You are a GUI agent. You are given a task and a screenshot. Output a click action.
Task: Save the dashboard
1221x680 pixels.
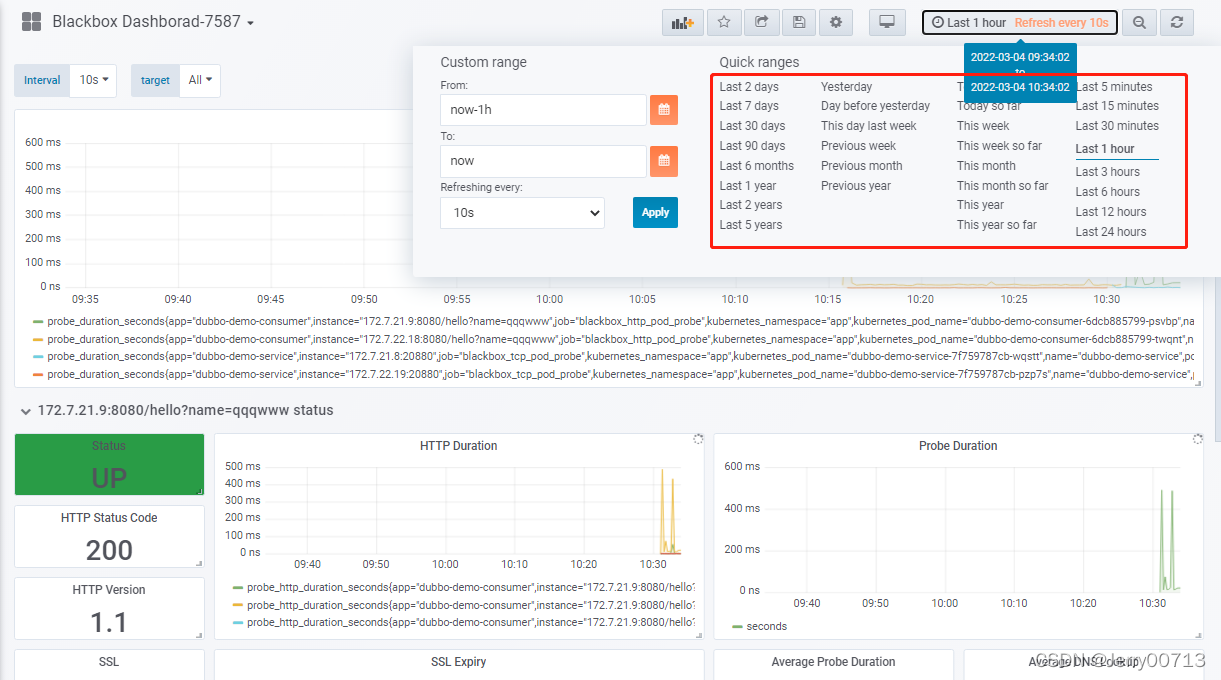click(x=798, y=22)
